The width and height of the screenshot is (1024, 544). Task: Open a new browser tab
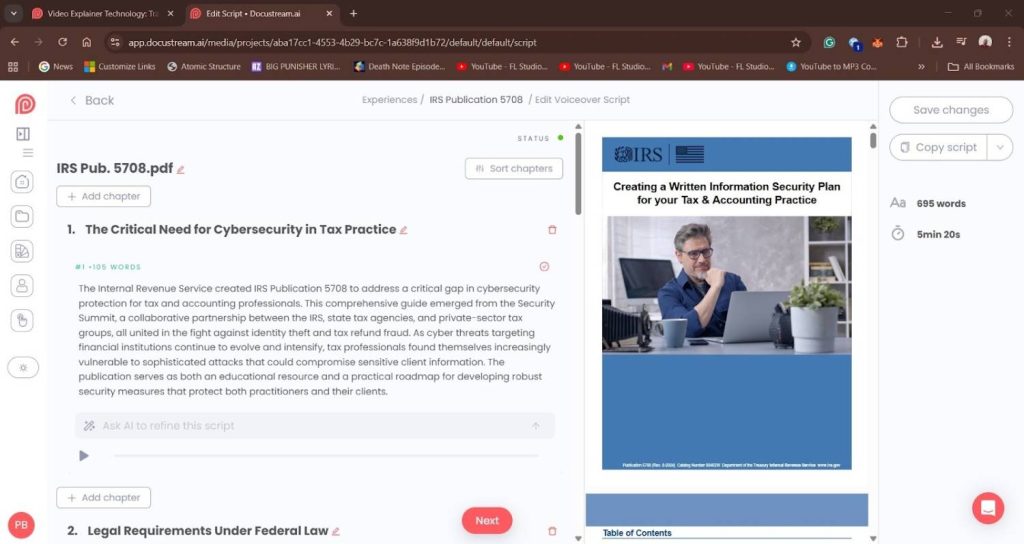point(353,13)
